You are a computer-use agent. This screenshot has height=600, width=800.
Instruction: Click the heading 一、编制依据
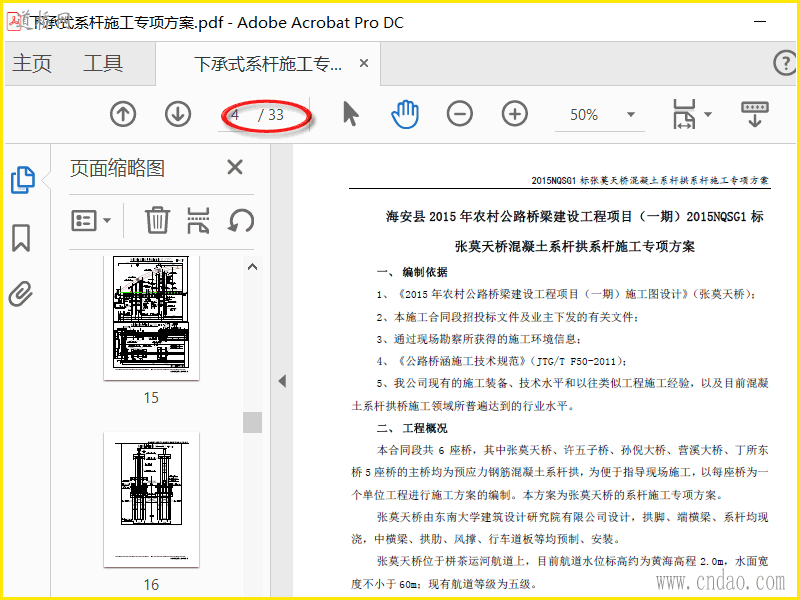(412, 272)
